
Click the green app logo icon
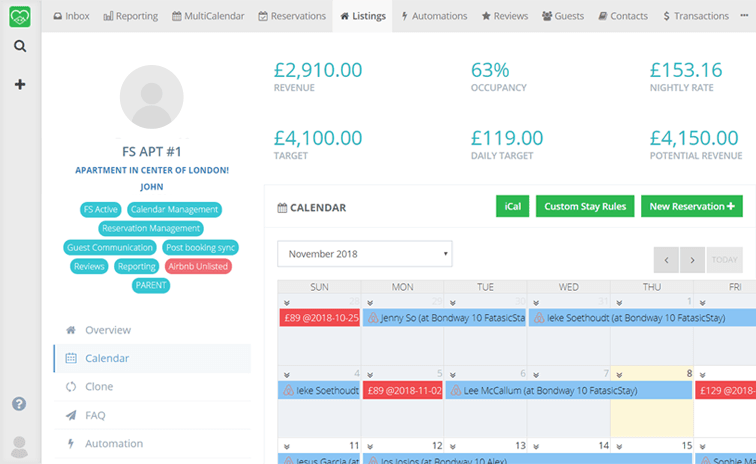click(20, 16)
